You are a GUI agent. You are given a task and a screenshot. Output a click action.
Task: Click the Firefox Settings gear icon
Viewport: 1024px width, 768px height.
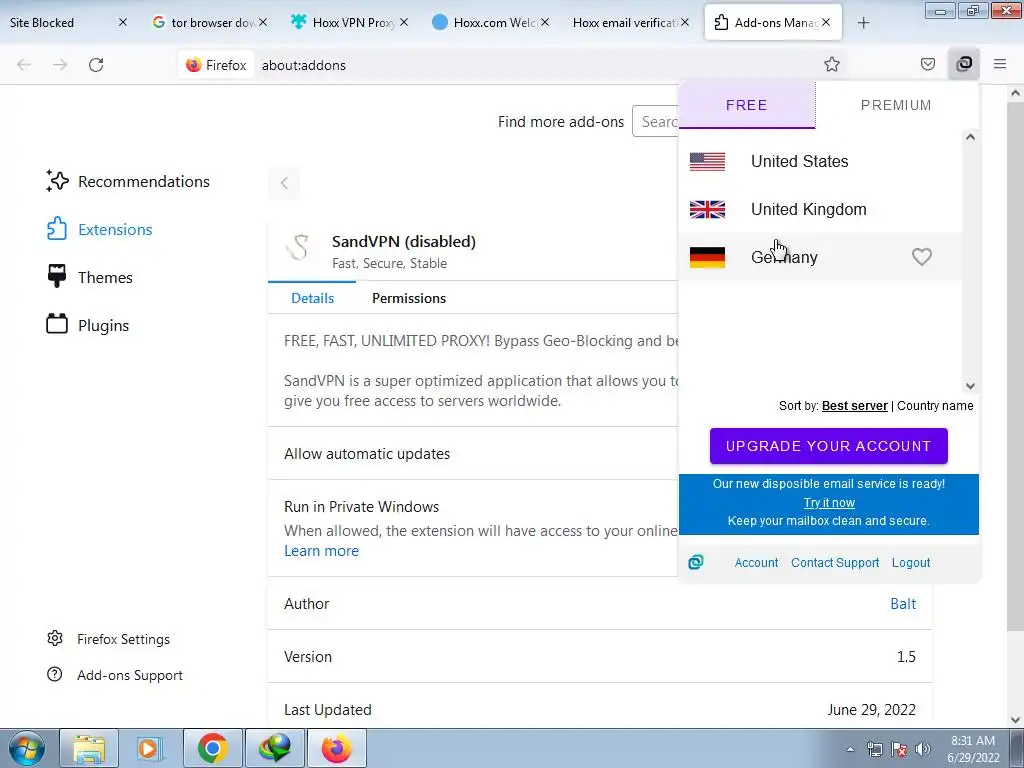pos(55,638)
